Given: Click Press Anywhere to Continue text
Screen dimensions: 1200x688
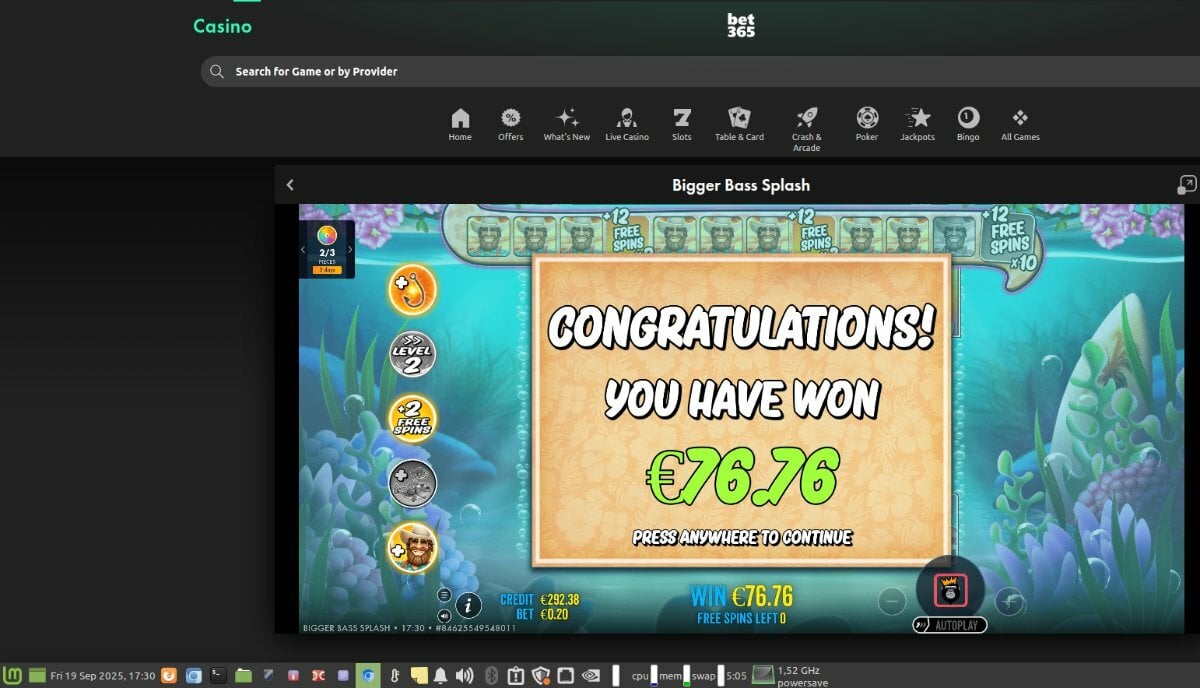Looking at the screenshot, I should tap(742, 538).
